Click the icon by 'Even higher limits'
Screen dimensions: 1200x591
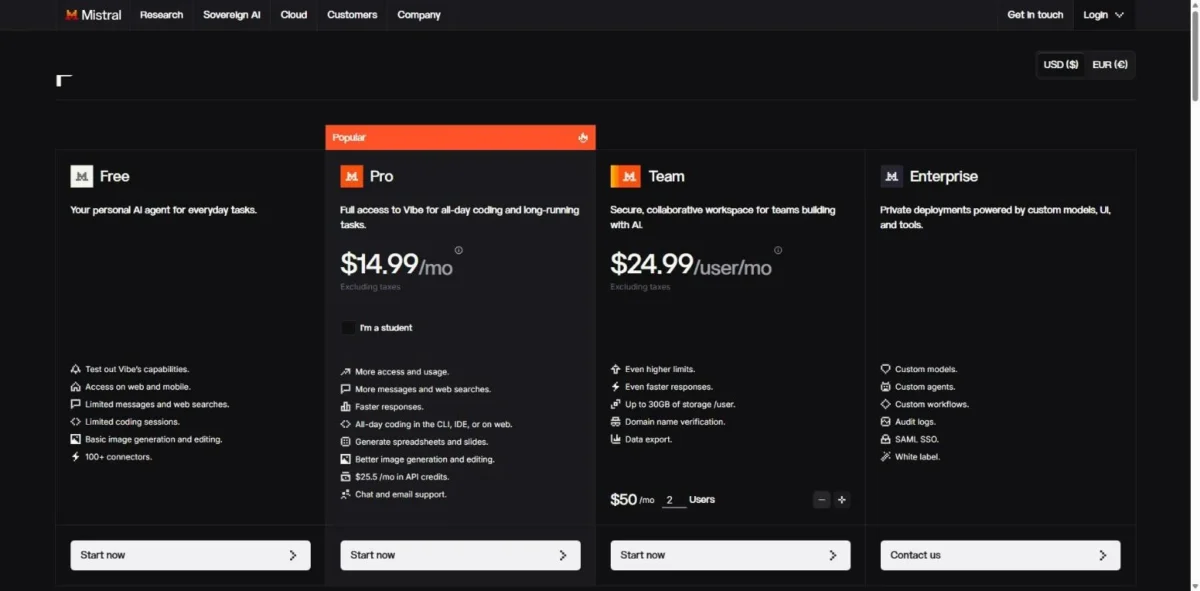coord(616,369)
